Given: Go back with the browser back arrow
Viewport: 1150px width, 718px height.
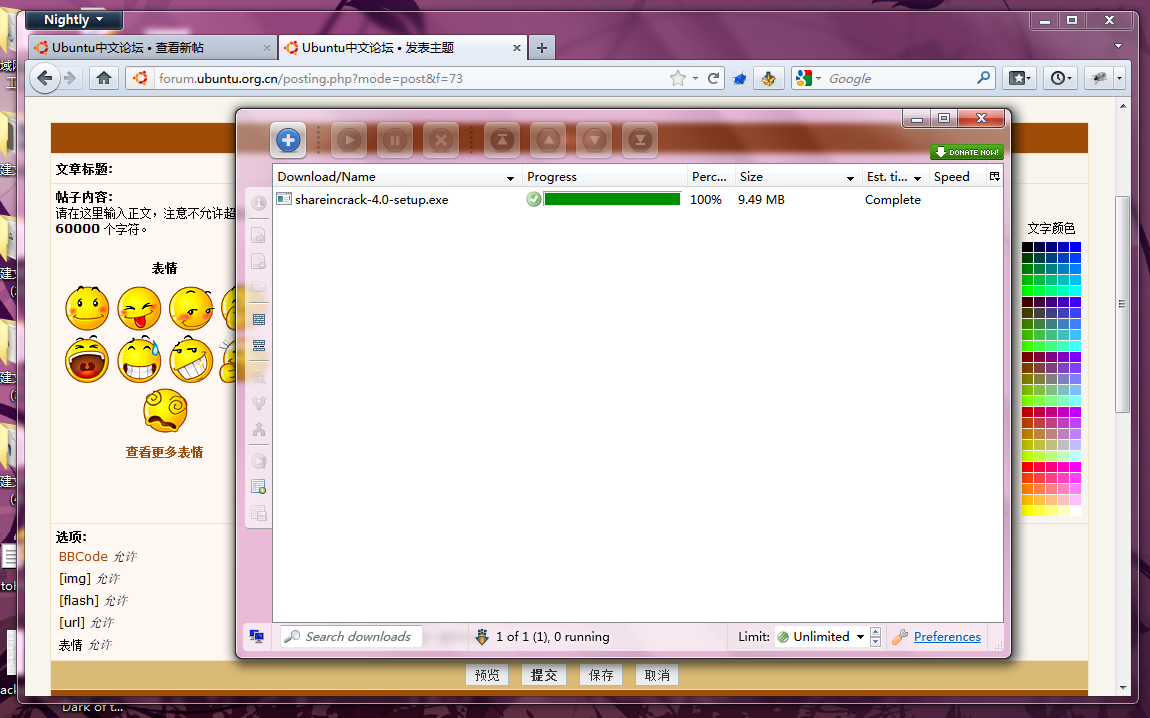Looking at the screenshot, I should (45, 78).
